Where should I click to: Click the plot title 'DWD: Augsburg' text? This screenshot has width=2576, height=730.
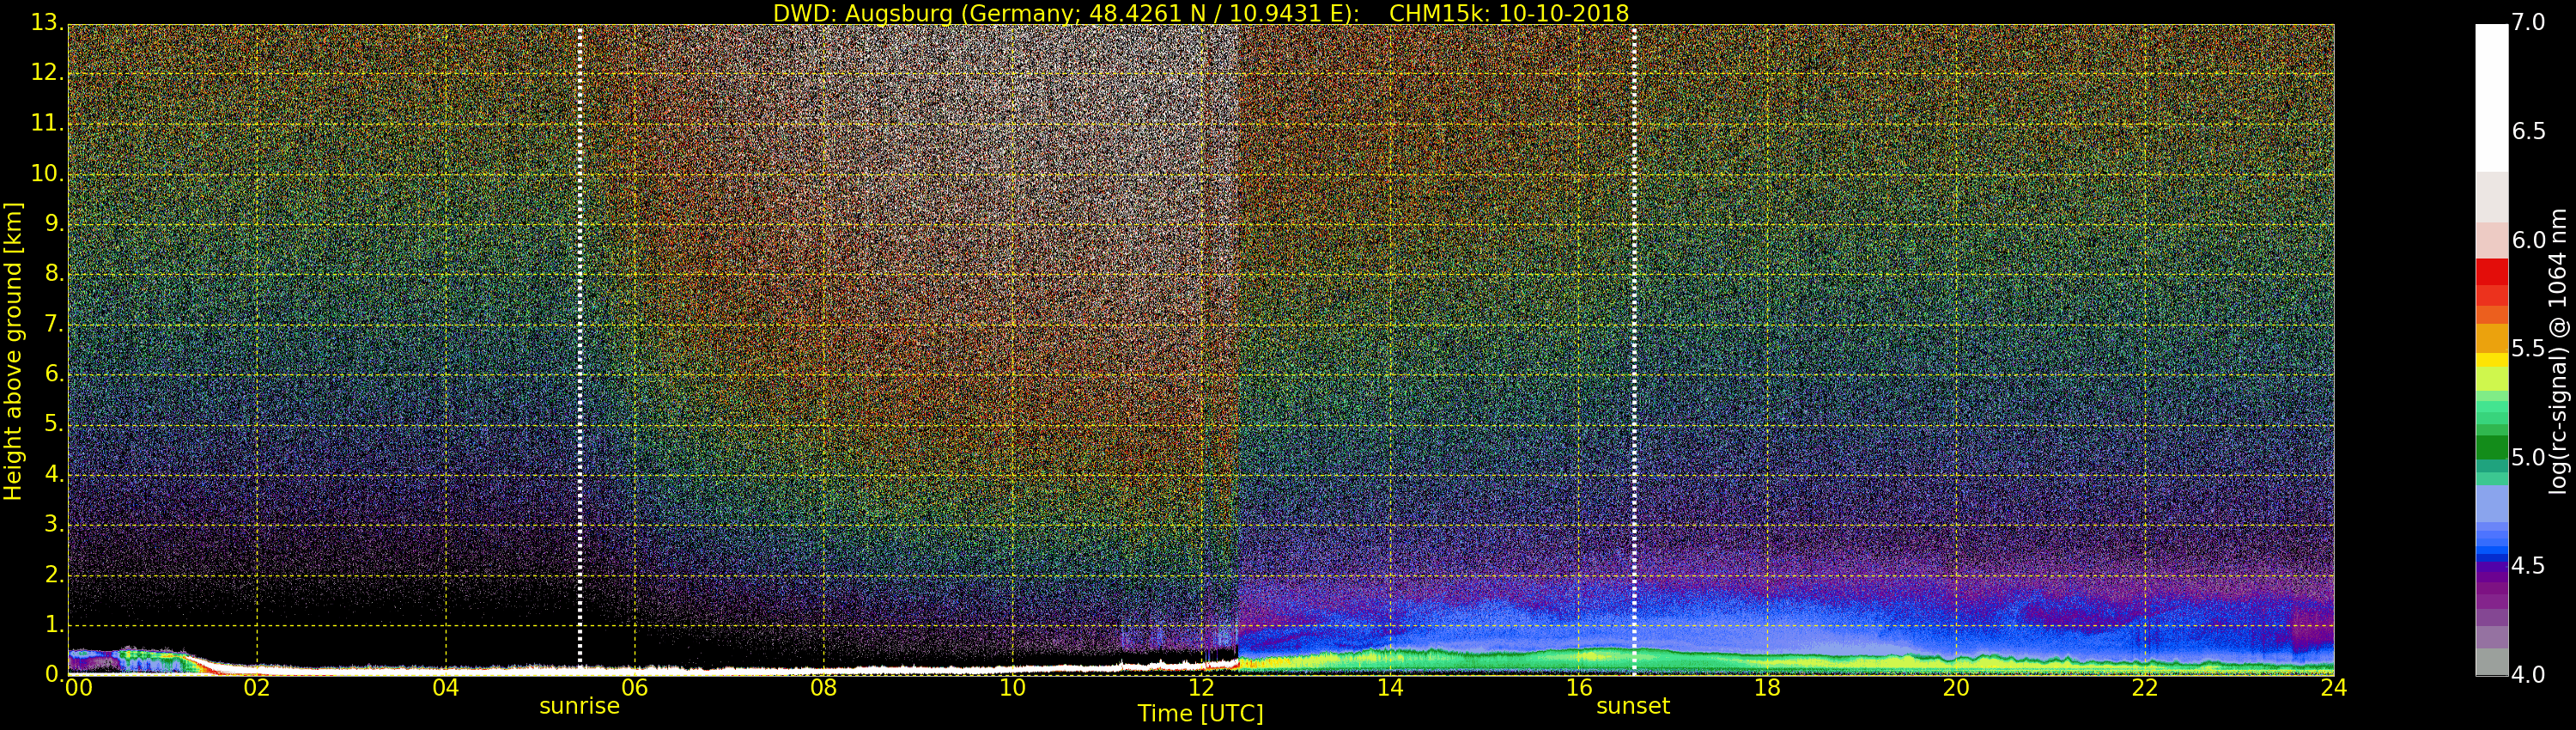point(862,13)
